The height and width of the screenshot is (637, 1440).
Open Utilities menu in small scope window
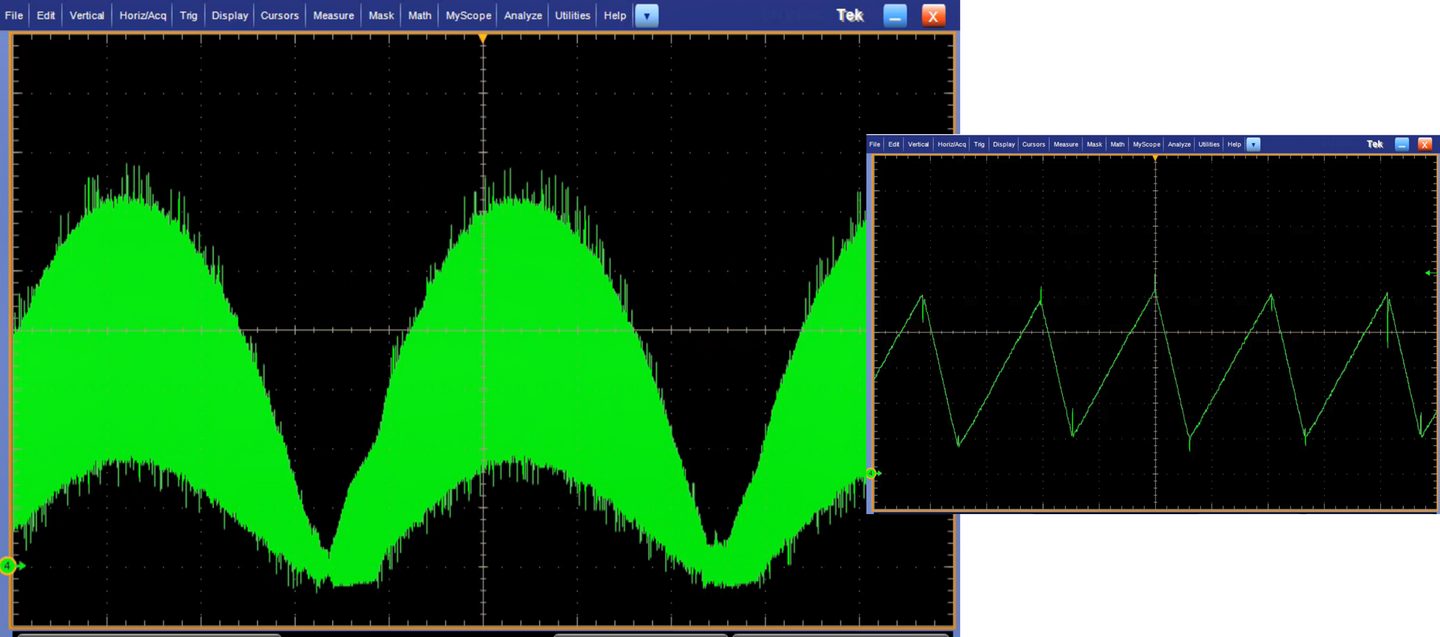tap(1209, 144)
